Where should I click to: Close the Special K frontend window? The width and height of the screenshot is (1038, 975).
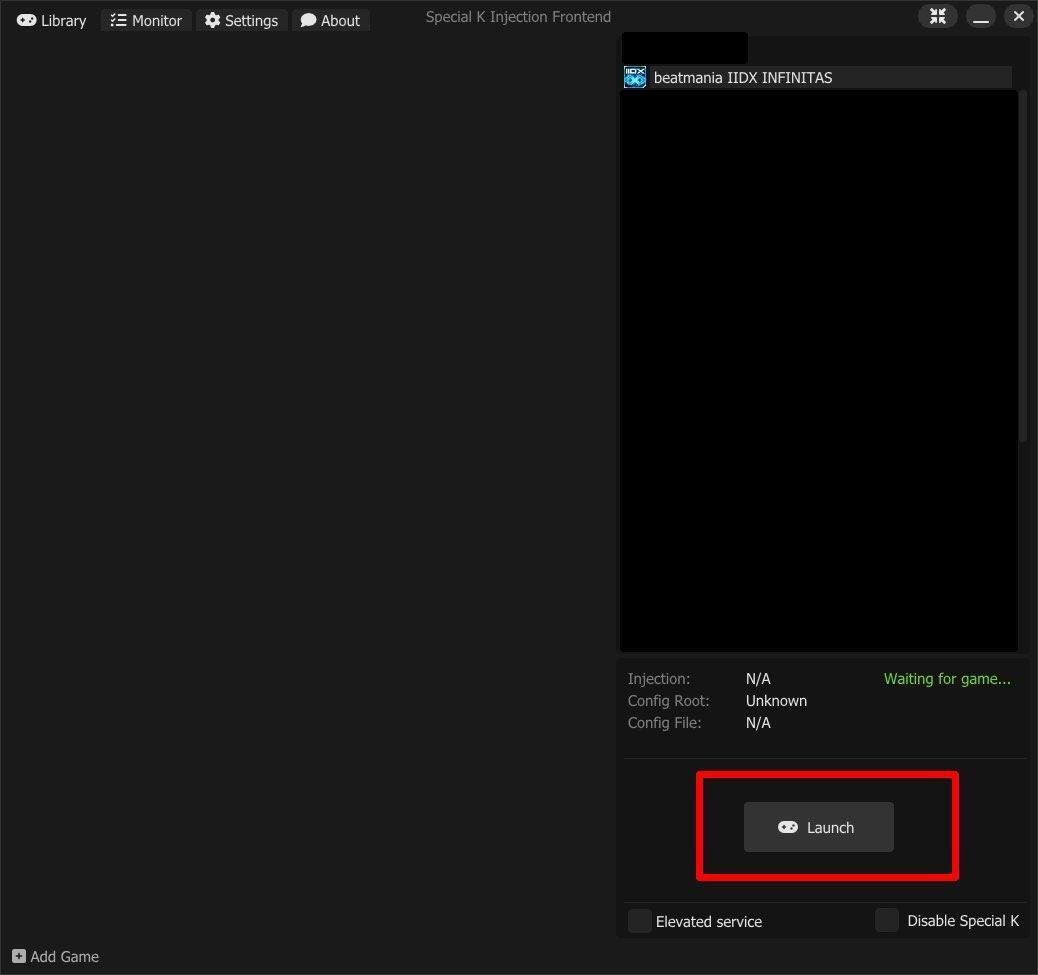1019,16
